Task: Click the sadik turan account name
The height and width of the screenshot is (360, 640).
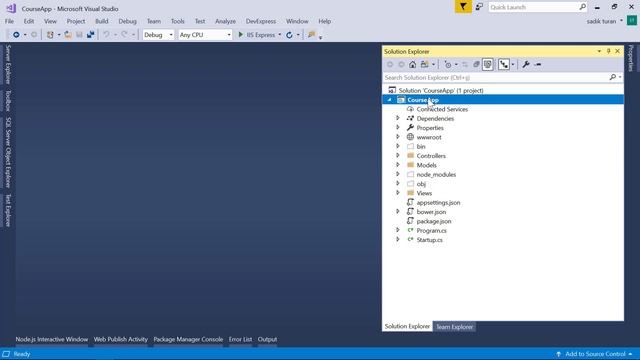Action: coord(601,21)
